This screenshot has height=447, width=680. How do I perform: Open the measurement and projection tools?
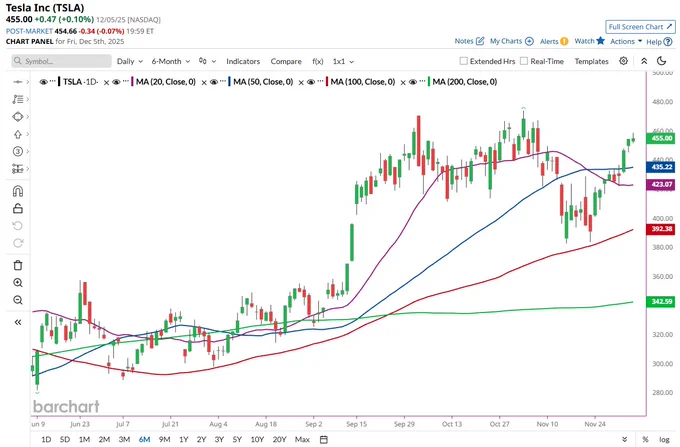click(x=17, y=169)
